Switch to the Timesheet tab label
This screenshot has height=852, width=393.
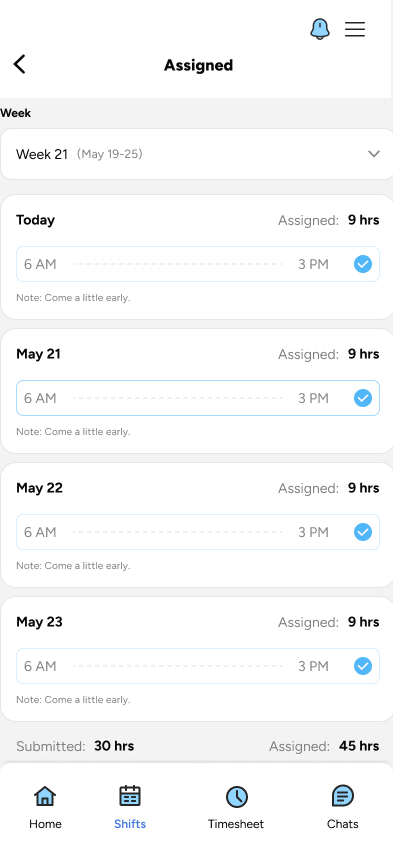coord(236,824)
